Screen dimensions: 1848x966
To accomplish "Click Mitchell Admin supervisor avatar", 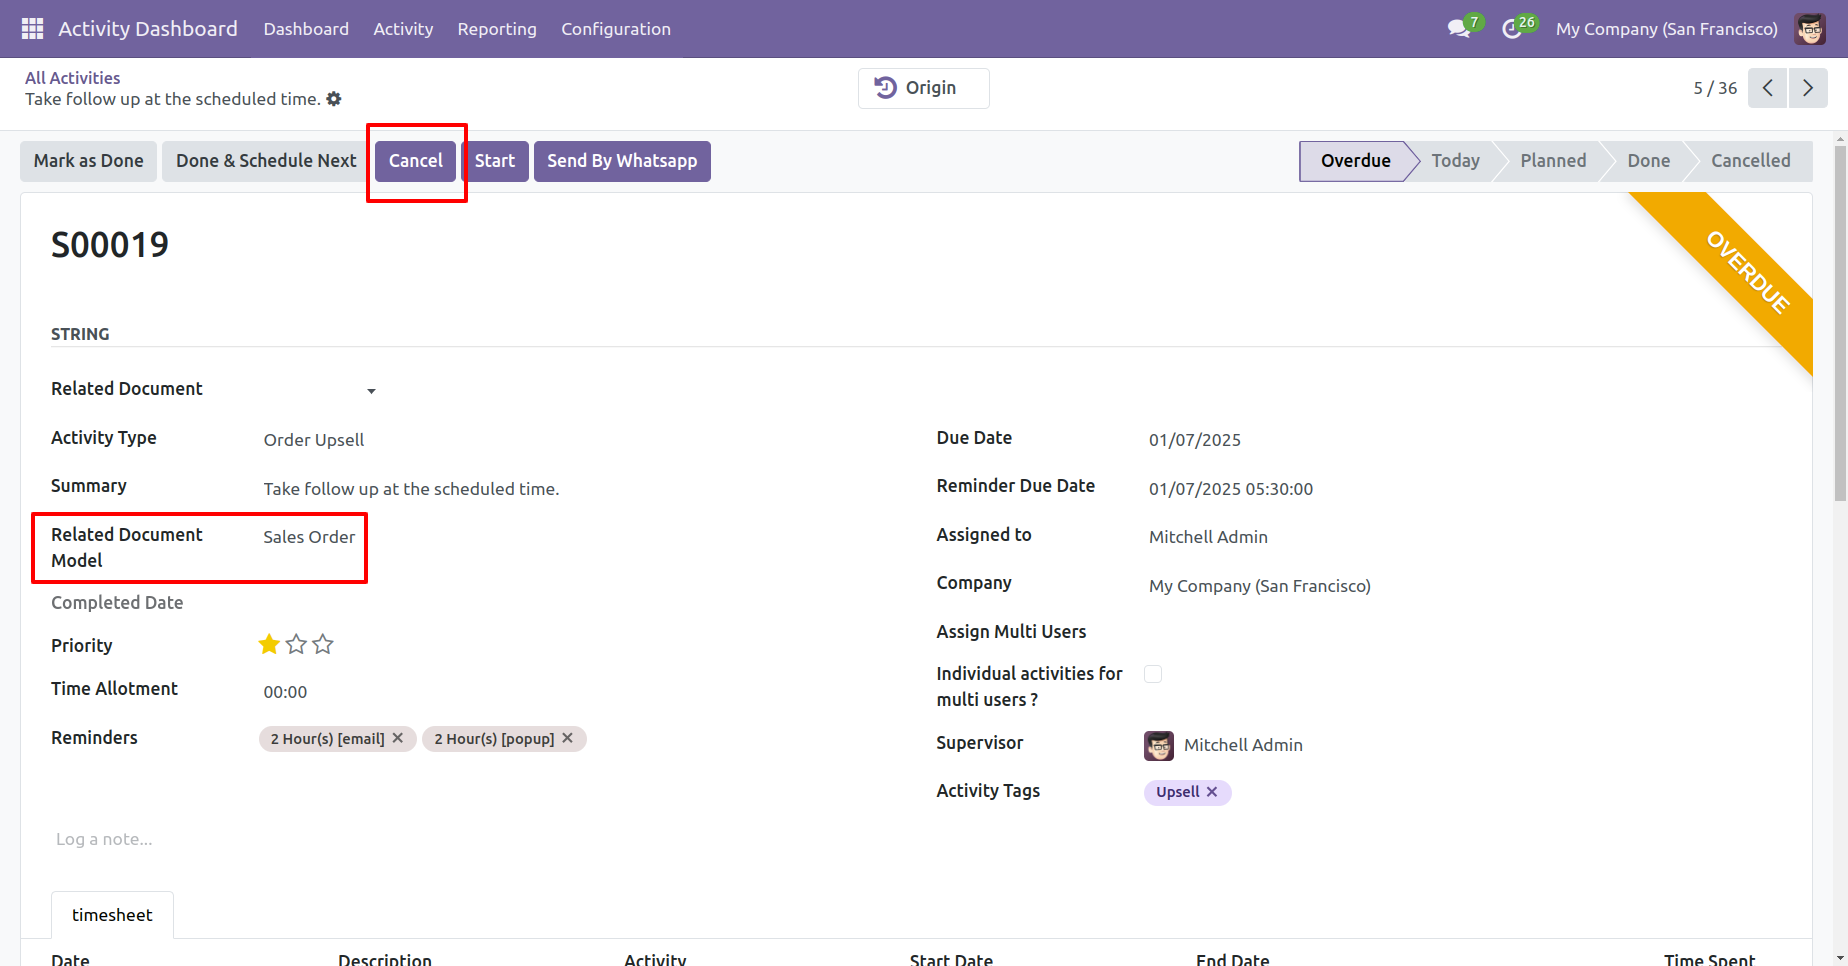I will click(x=1159, y=745).
